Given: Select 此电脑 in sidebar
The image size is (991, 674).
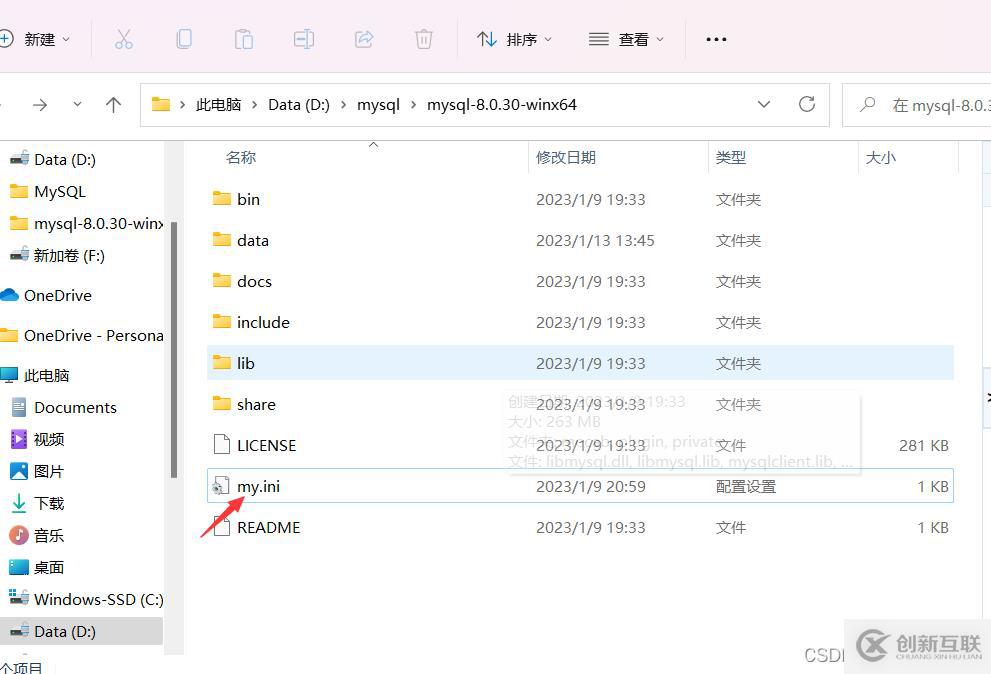Looking at the screenshot, I should point(35,376).
